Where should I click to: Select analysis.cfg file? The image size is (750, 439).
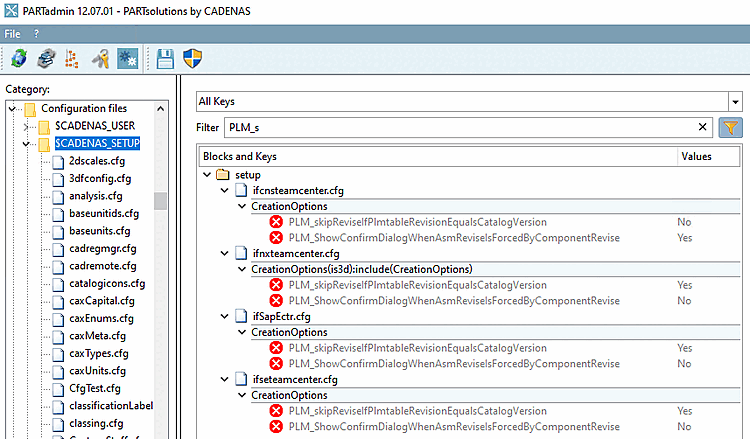click(96, 196)
